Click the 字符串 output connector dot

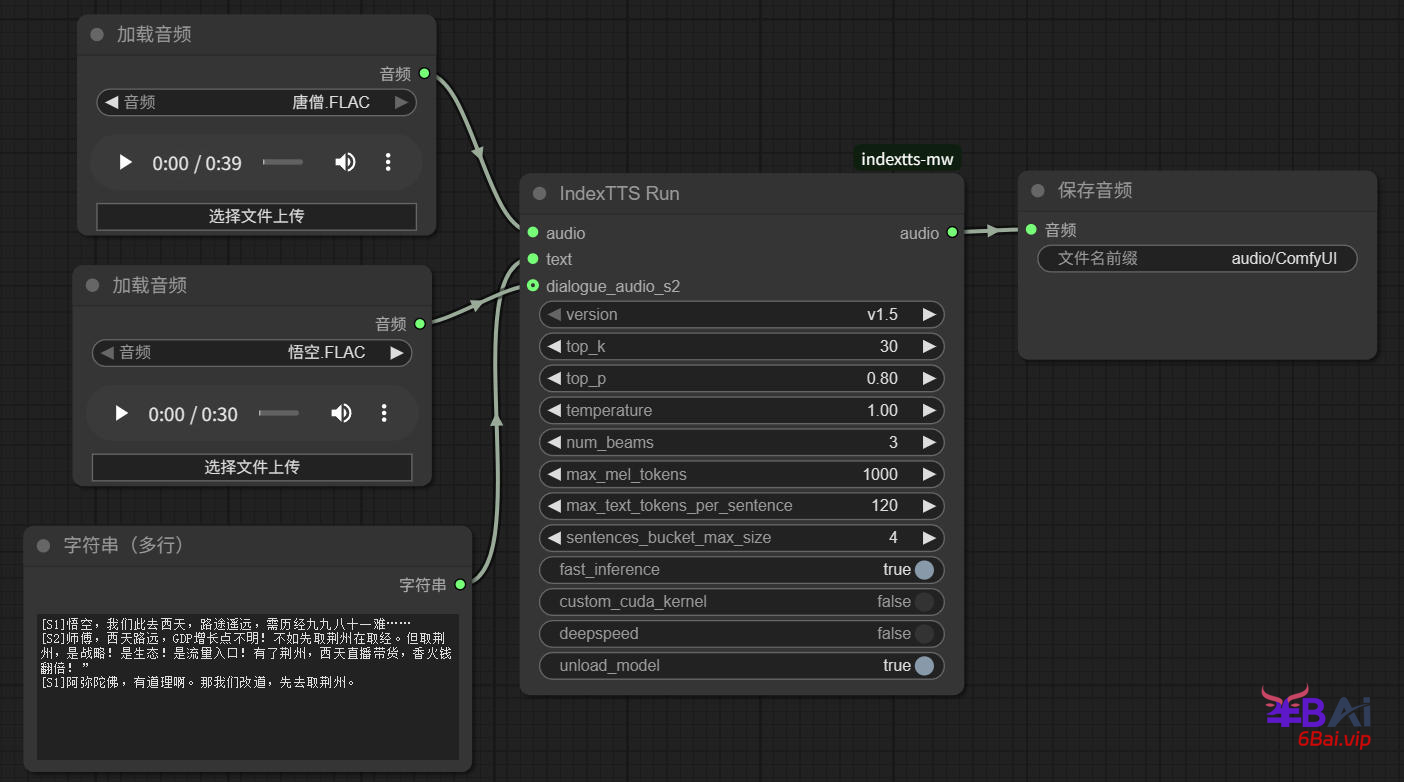coord(460,584)
